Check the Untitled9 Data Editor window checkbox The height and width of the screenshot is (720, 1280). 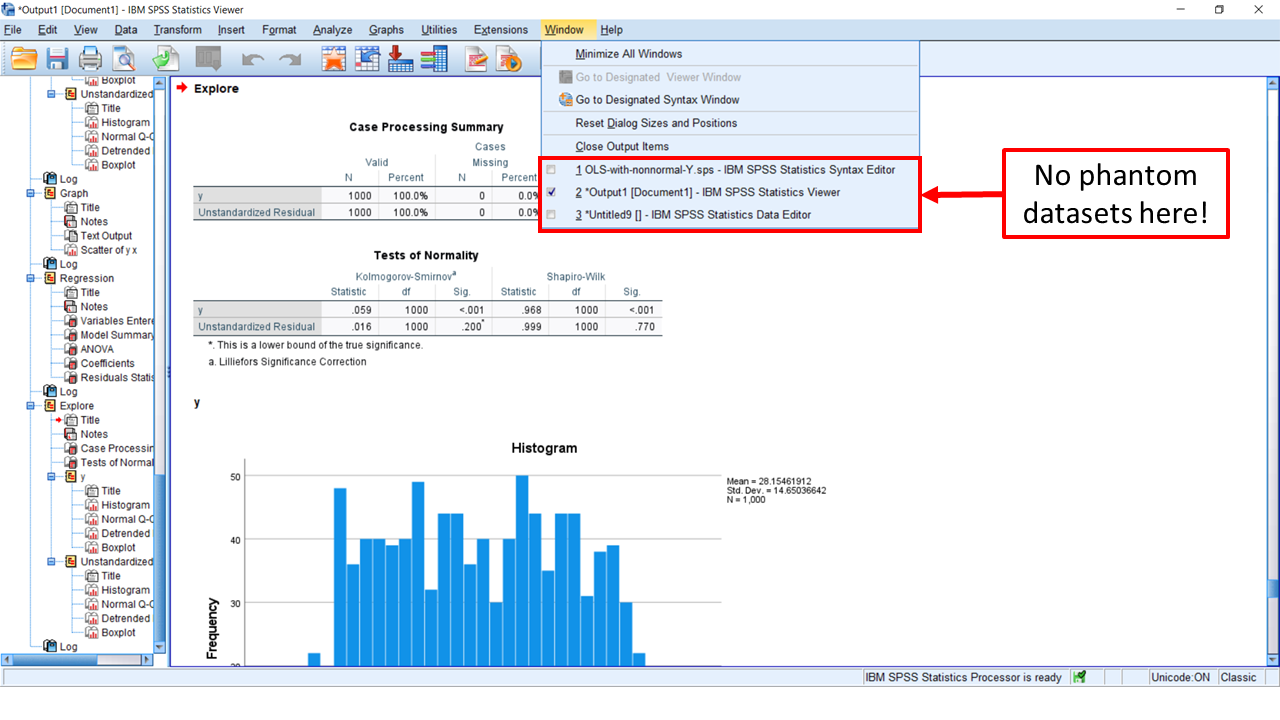point(551,215)
